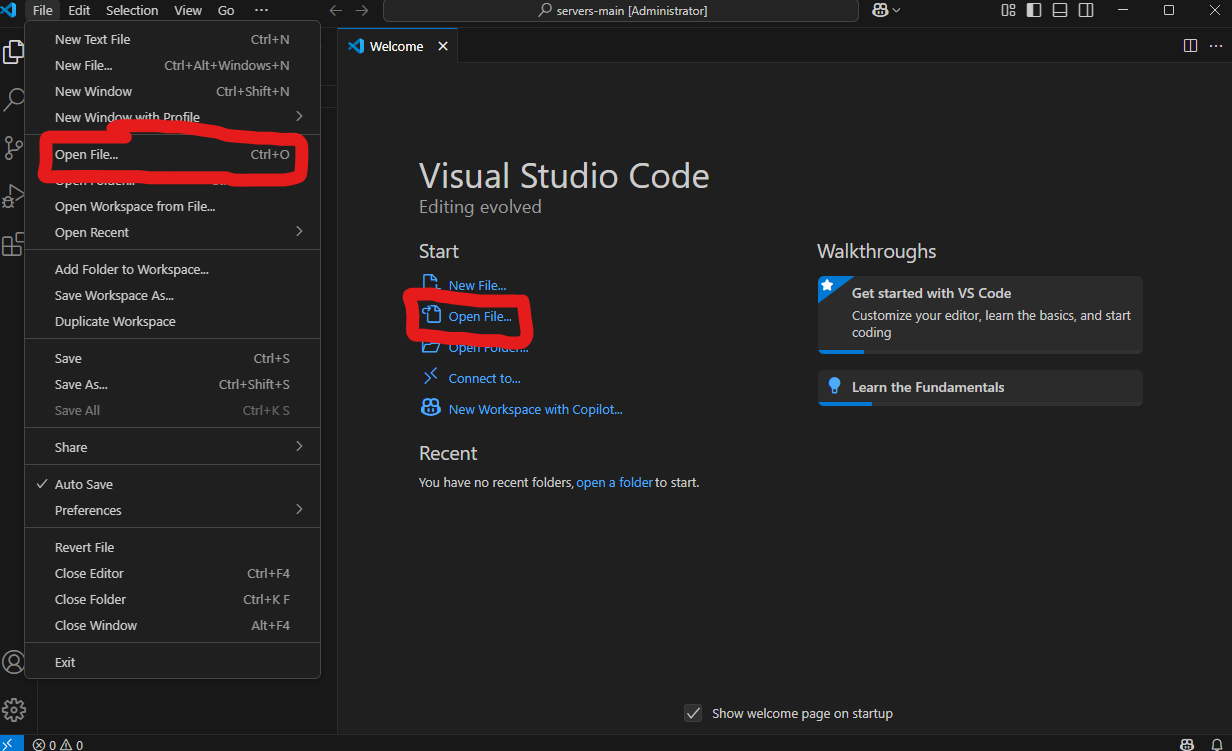Screen dimensions: 1232x751
Task: Click New File... link on Welcome page
Action: coord(477,285)
